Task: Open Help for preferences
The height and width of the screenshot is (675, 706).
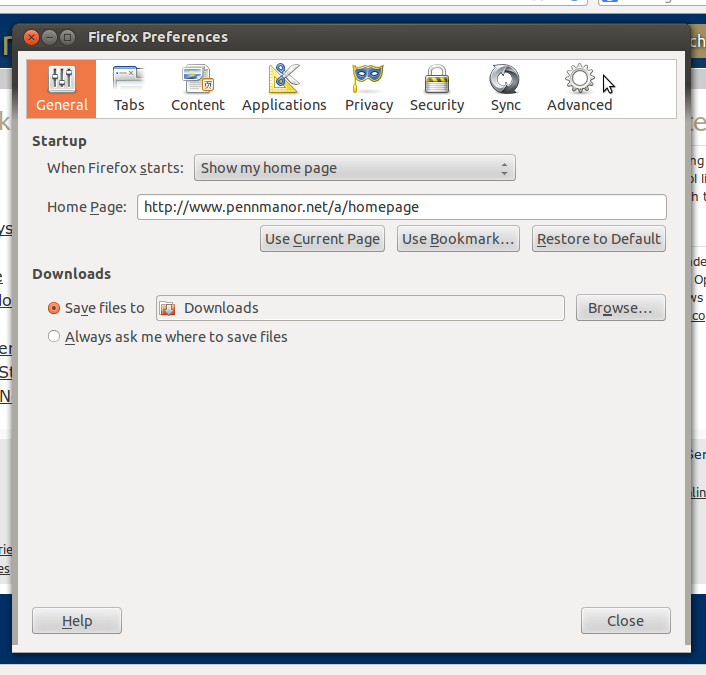Action: click(x=77, y=621)
